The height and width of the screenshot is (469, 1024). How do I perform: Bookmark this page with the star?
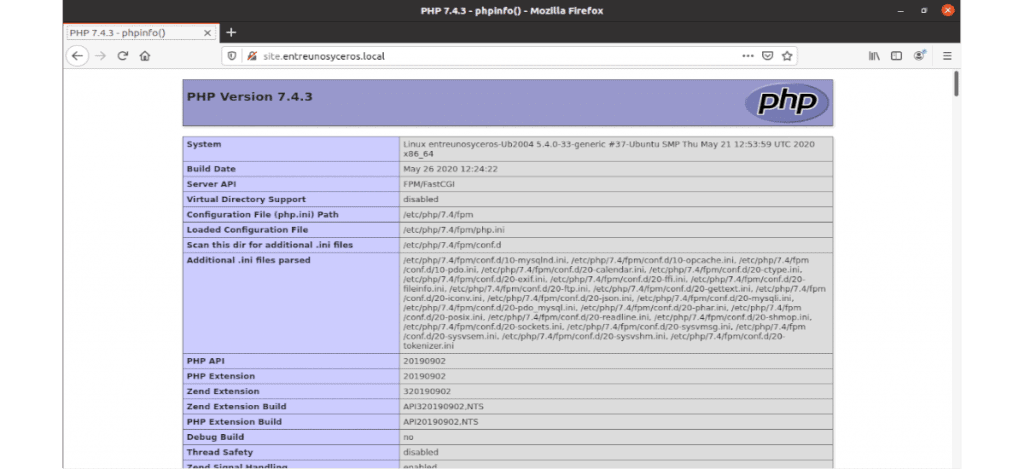tap(787, 56)
